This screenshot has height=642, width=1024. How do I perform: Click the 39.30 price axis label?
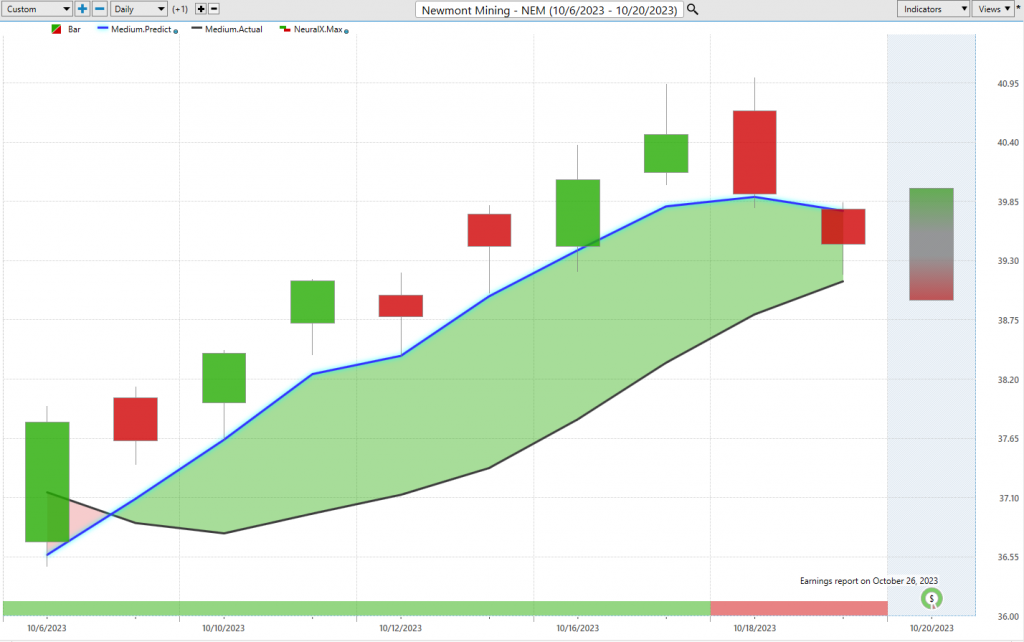coord(1008,261)
